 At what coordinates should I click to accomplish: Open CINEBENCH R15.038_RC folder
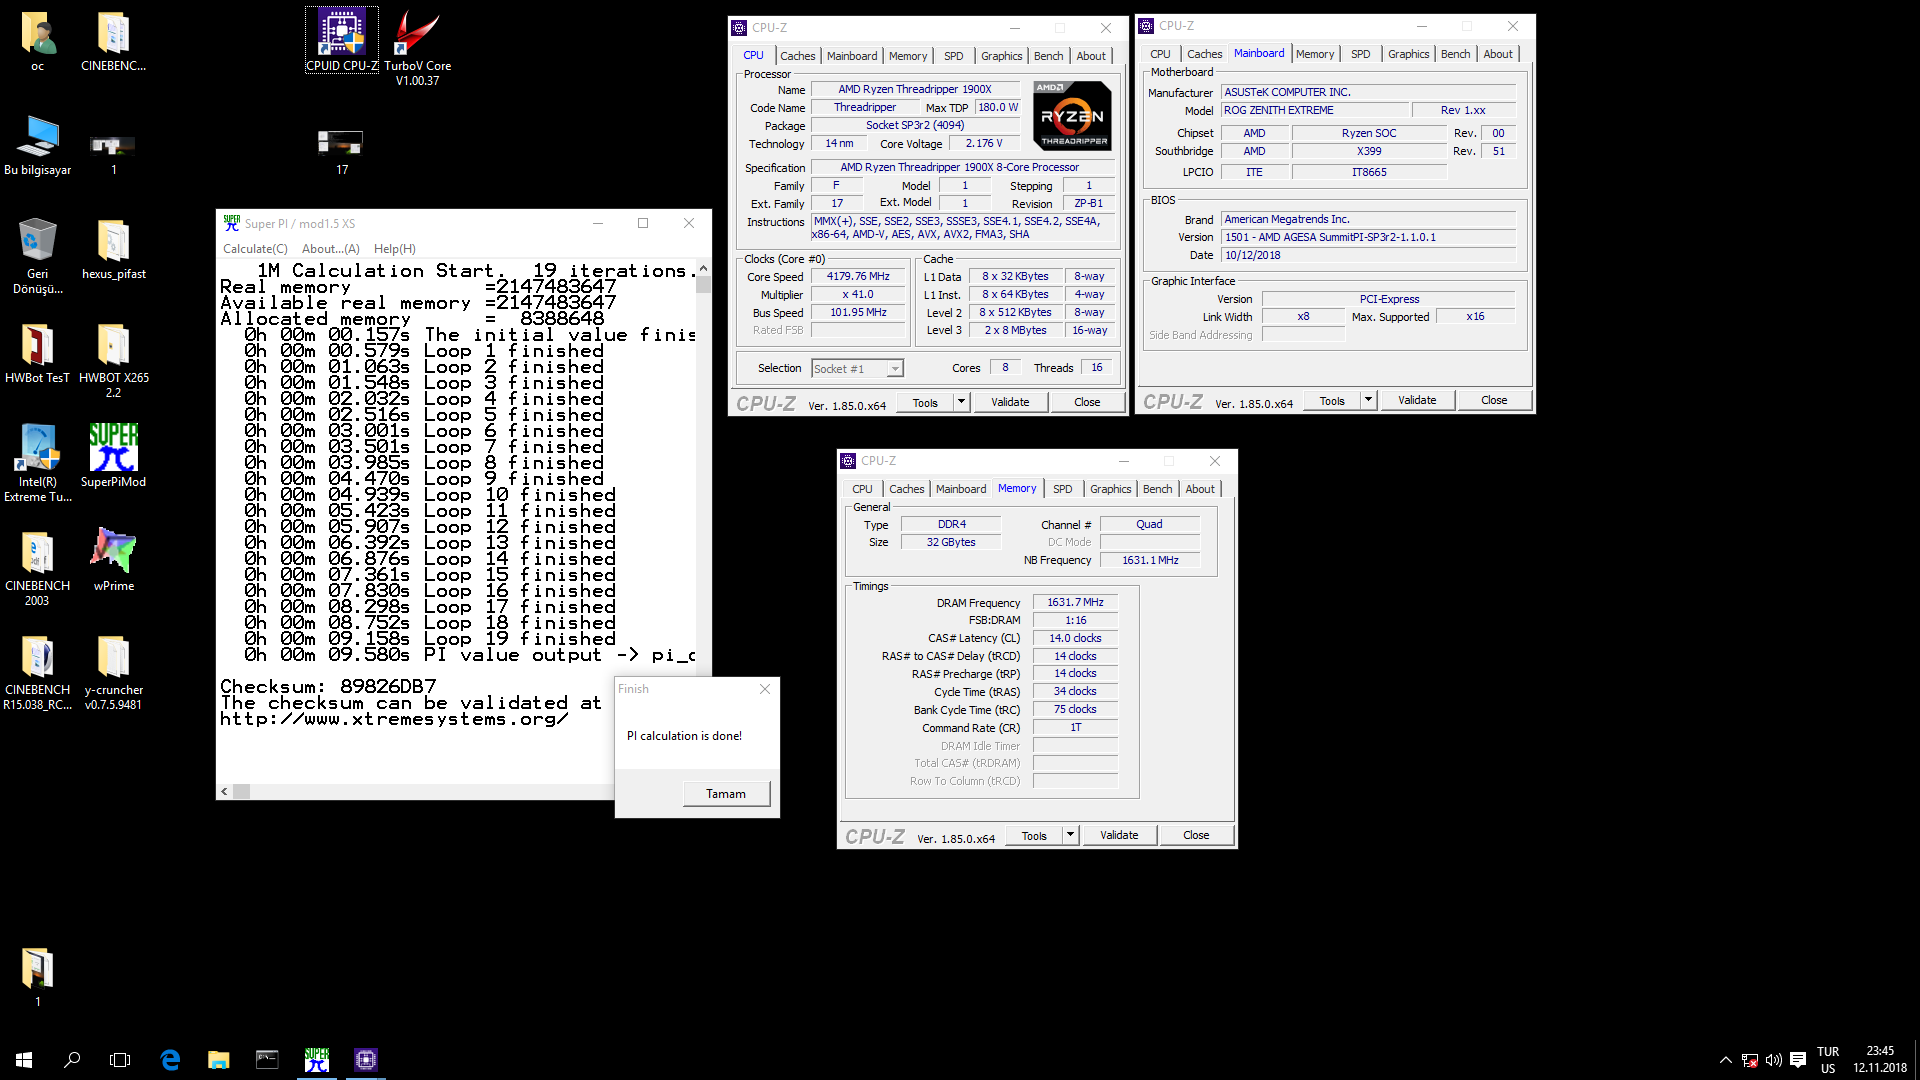click(x=37, y=672)
